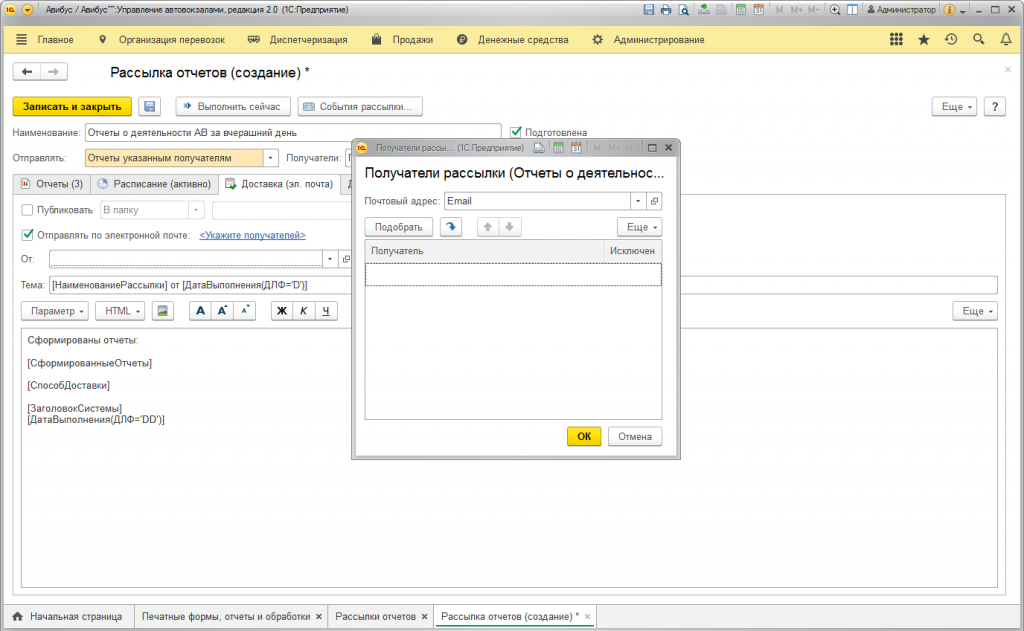Expand the Отправлять dropdown arrow
The image size is (1024, 631).
(x=271, y=158)
